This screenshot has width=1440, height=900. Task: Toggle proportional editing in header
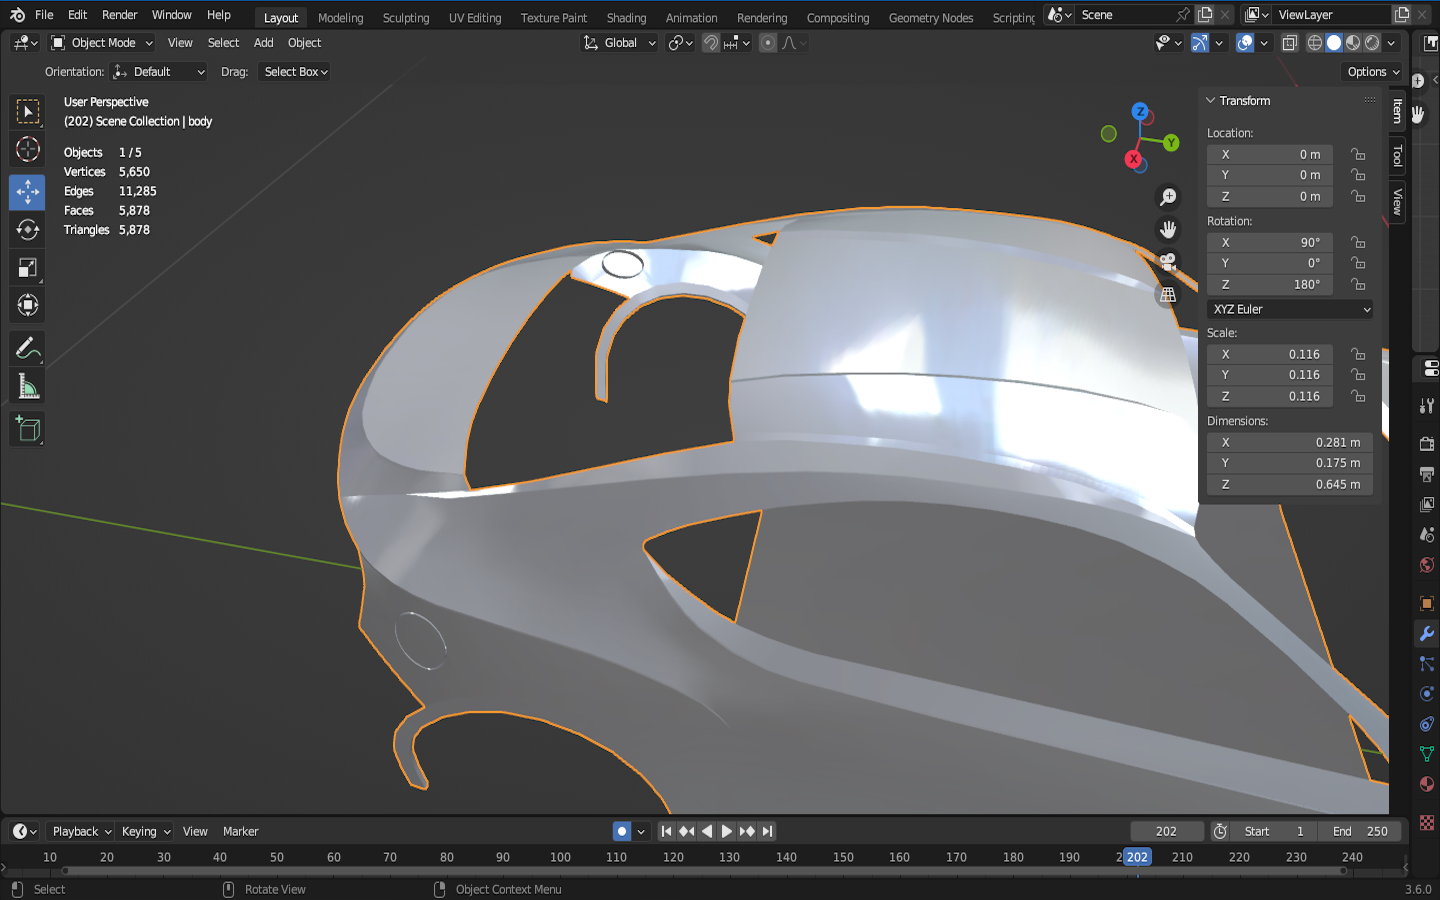[x=768, y=43]
